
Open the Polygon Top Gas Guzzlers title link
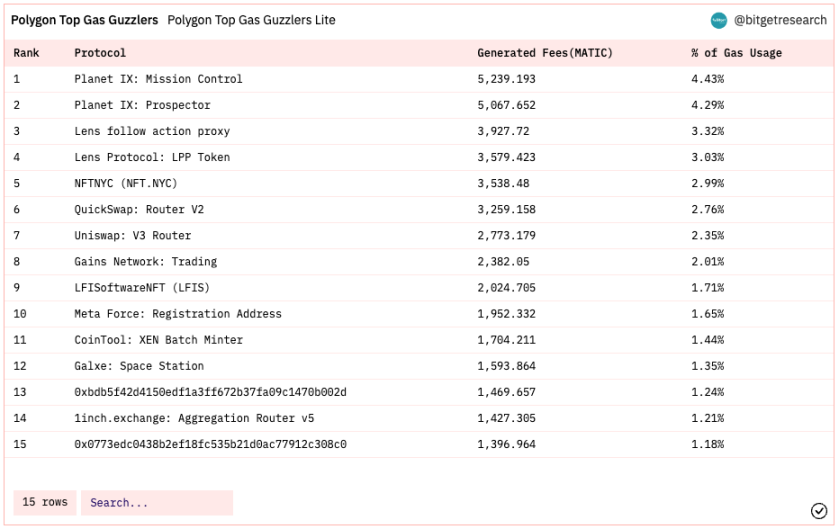click(85, 20)
